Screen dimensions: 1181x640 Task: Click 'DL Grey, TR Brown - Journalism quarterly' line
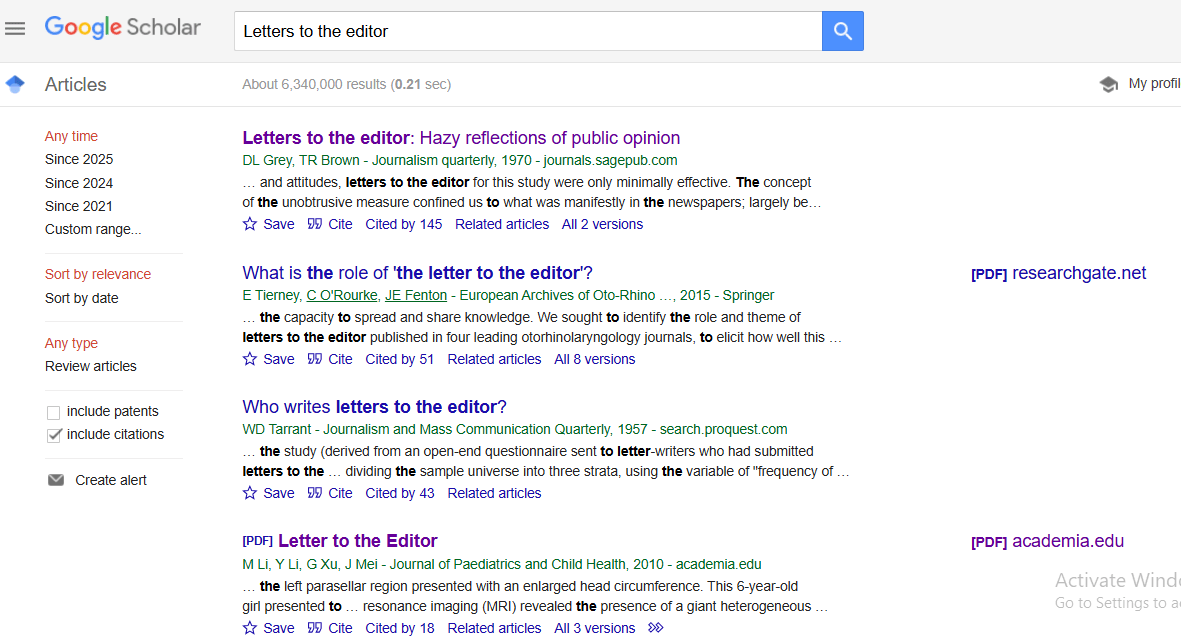pyautogui.click(x=459, y=160)
